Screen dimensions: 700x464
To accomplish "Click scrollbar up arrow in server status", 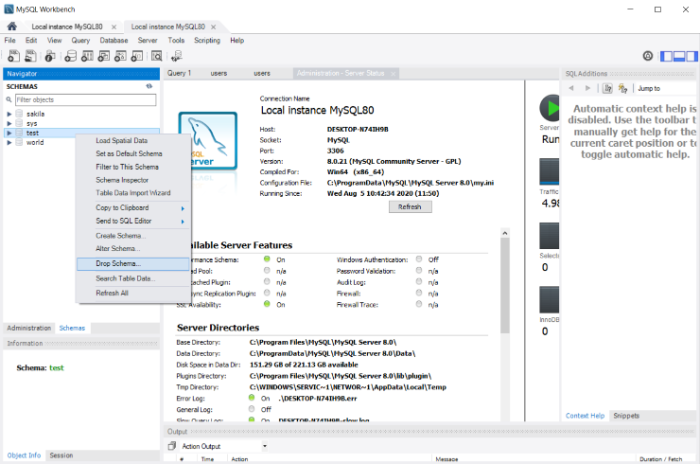I will [505, 233].
